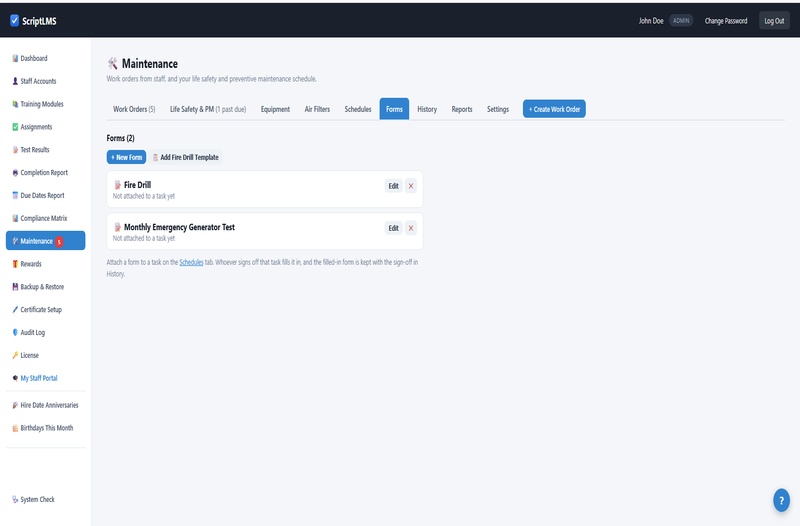Image resolution: width=800 pixels, height=526 pixels.
Task: Click the Fire Drill form document icon
Action: [x=117, y=185]
